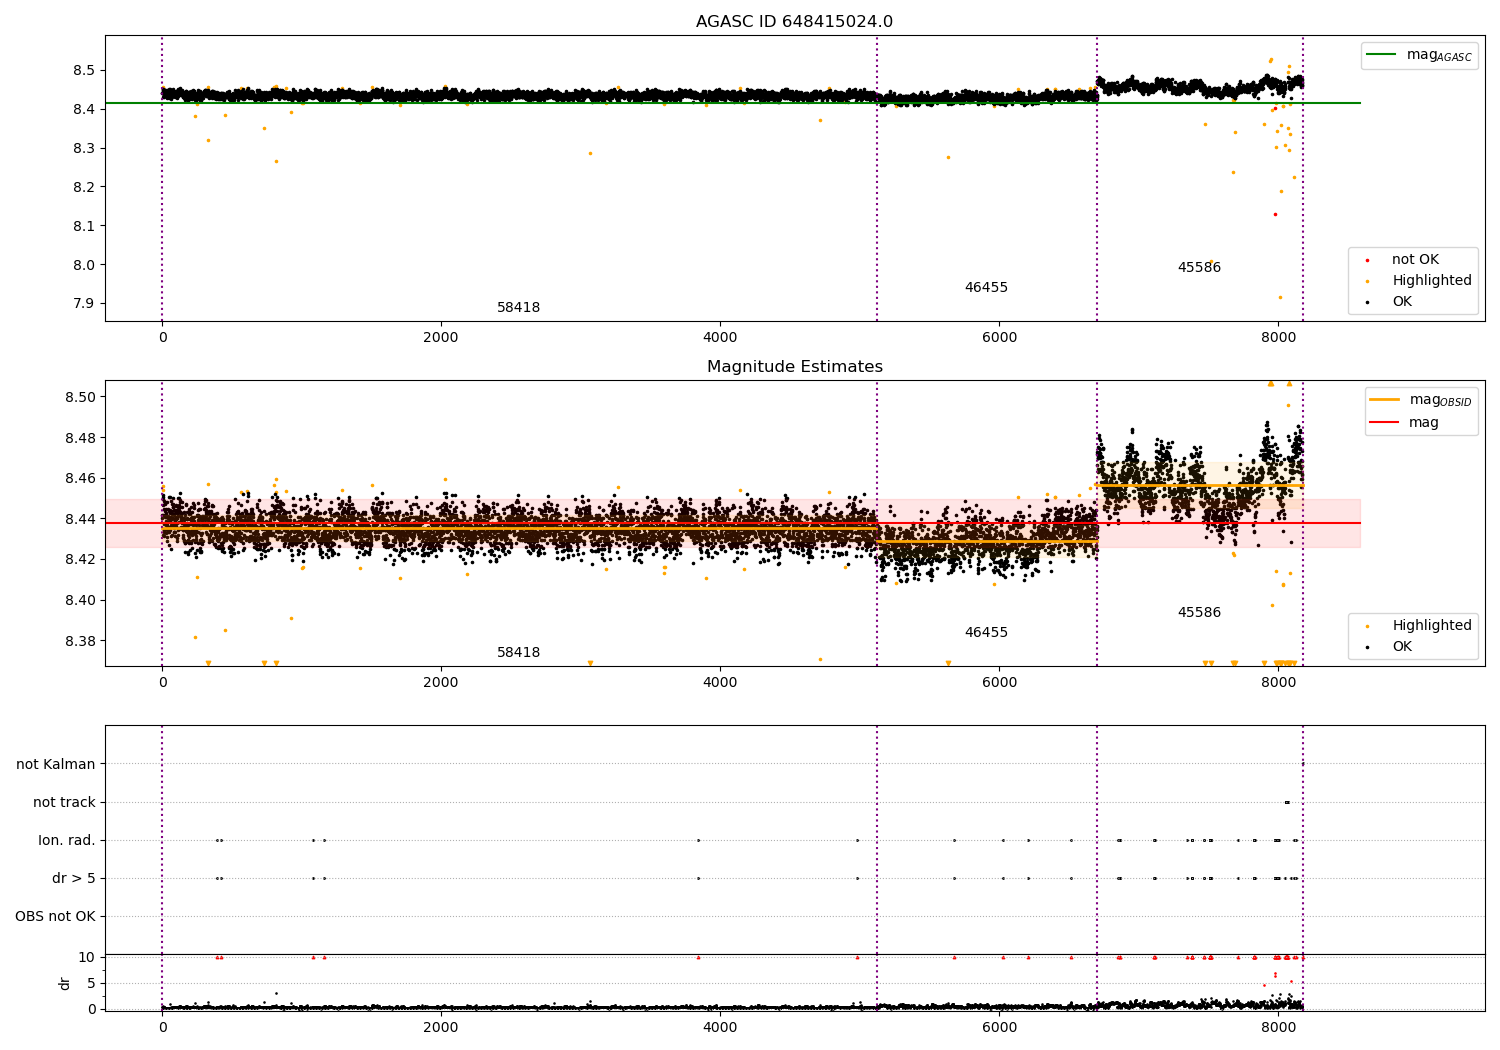Click 'OK' legend label beneath Highlighted in top plot
This screenshot has height=1050, width=1500.
pos(1402,302)
